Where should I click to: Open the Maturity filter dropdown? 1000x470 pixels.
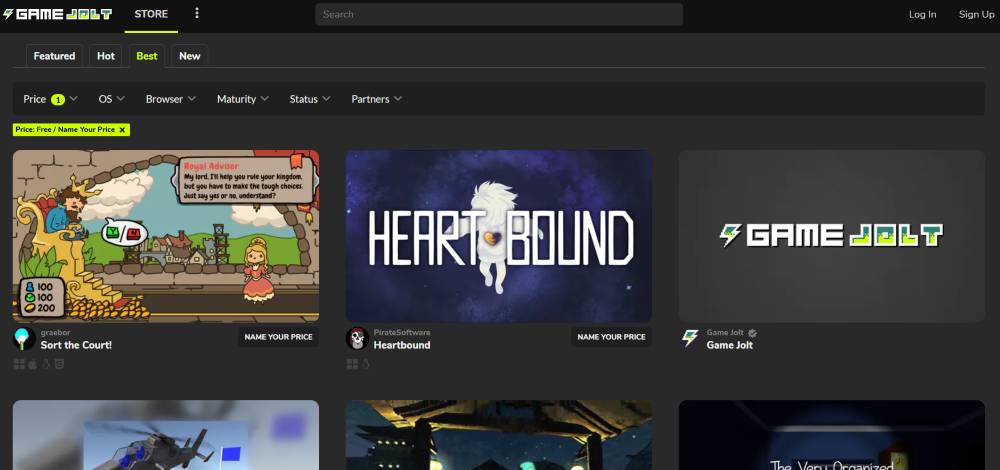(x=243, y=99)
